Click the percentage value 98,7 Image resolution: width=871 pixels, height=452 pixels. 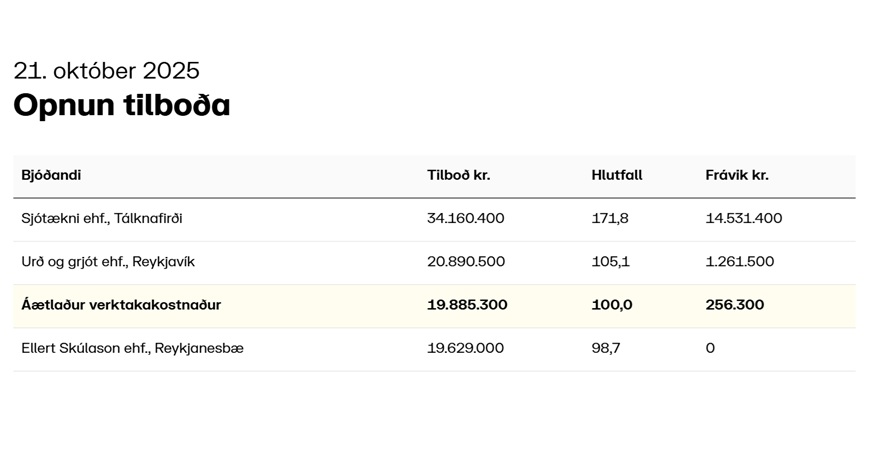605,348
